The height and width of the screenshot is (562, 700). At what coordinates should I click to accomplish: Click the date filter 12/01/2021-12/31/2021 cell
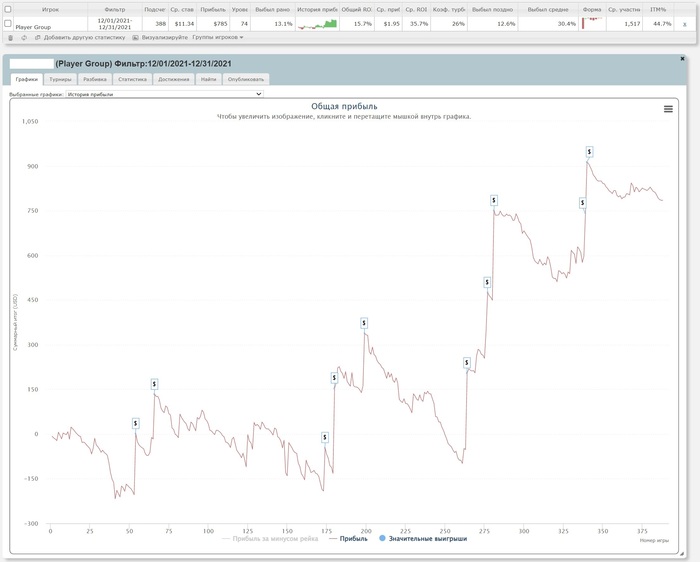tap(115, 24)
